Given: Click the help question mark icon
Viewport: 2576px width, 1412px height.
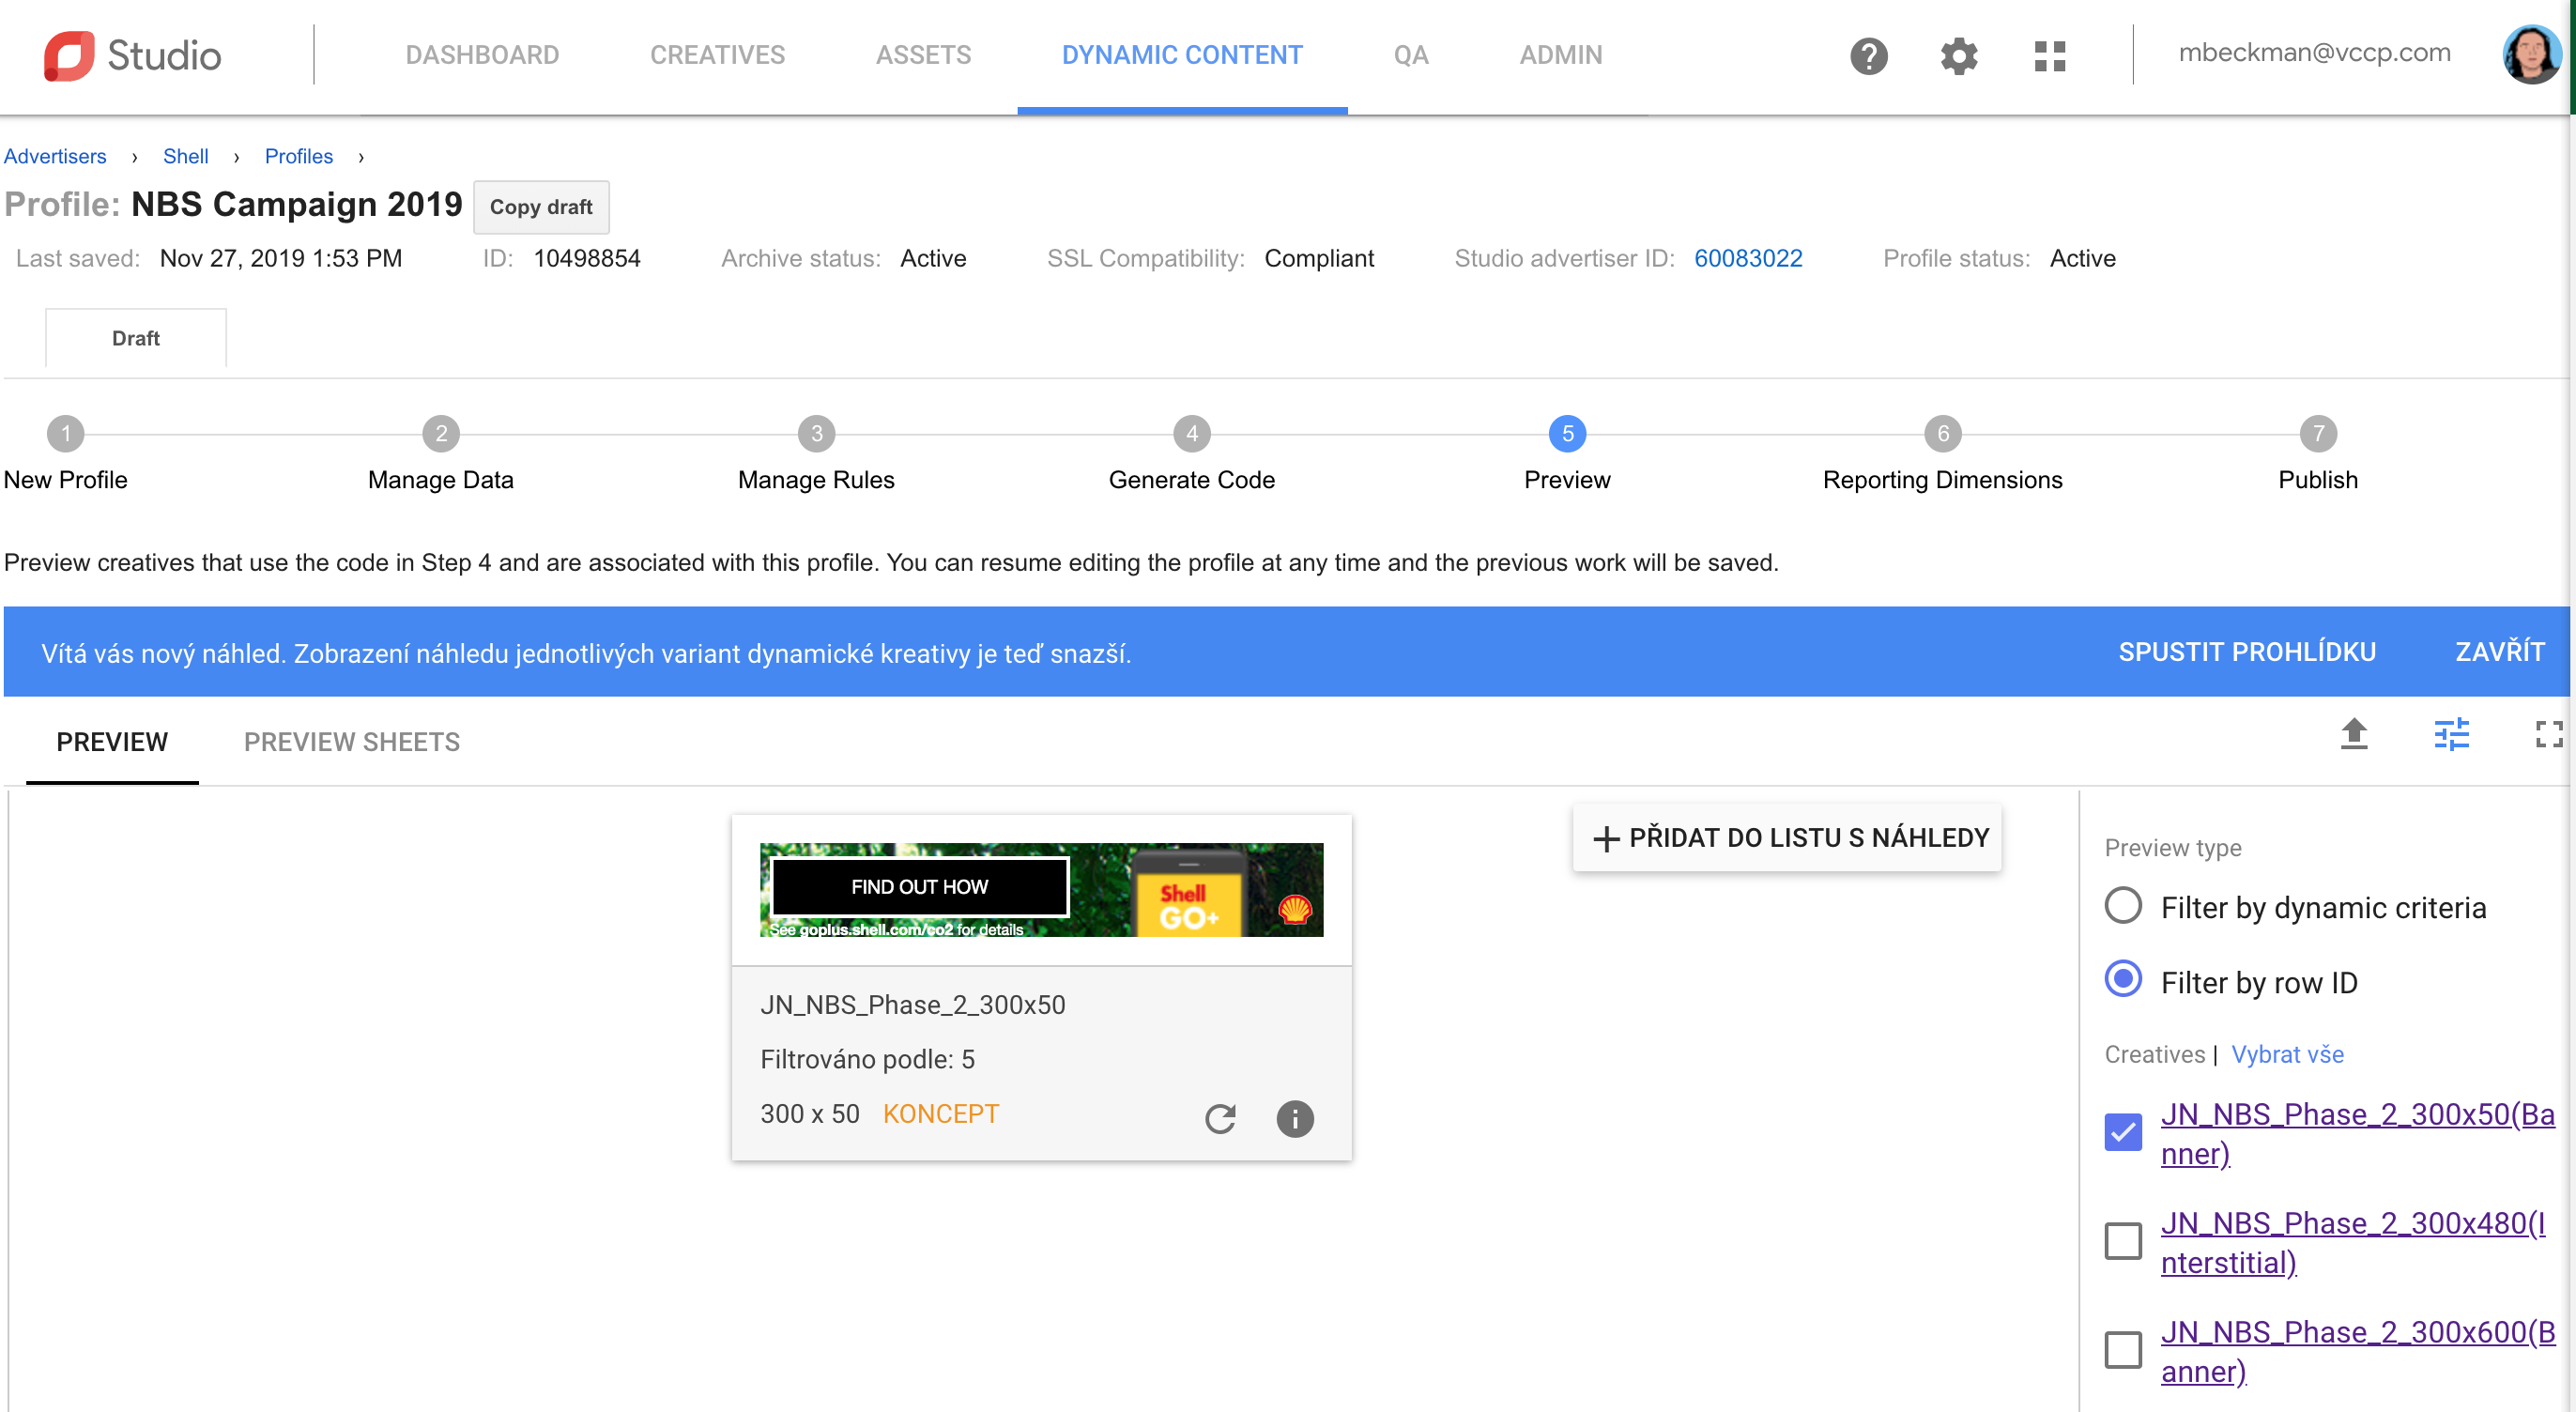Looking at the screenshot, I should (1870, 55).
